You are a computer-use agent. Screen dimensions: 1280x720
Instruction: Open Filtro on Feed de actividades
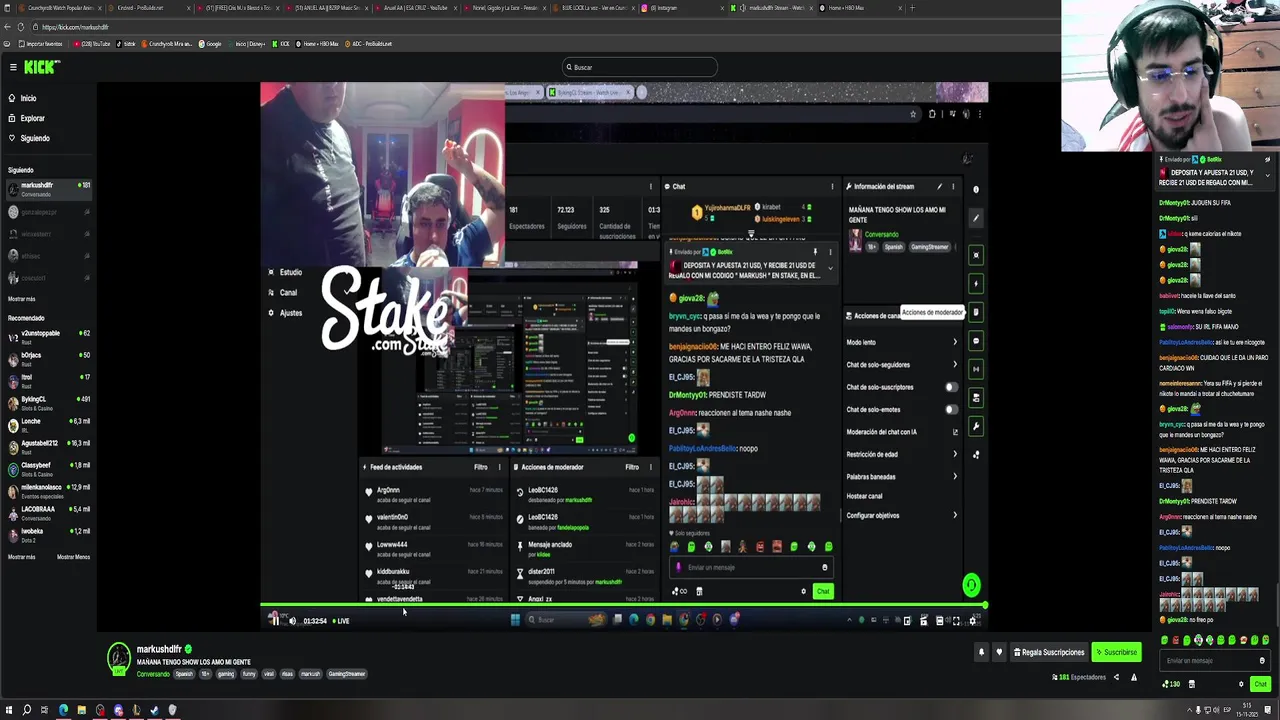[x=481, y=467]
